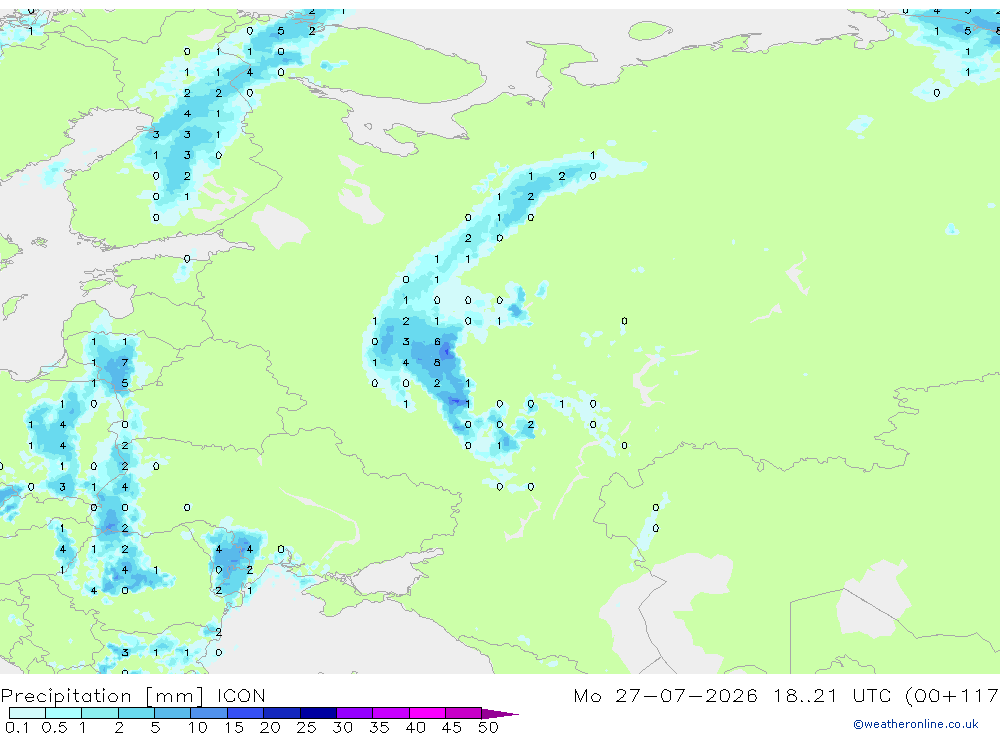The height and width of the screenshot is (733, 1000).
Task: Click the "0.5" legend scale label
Action: click(x=54, y=727)
